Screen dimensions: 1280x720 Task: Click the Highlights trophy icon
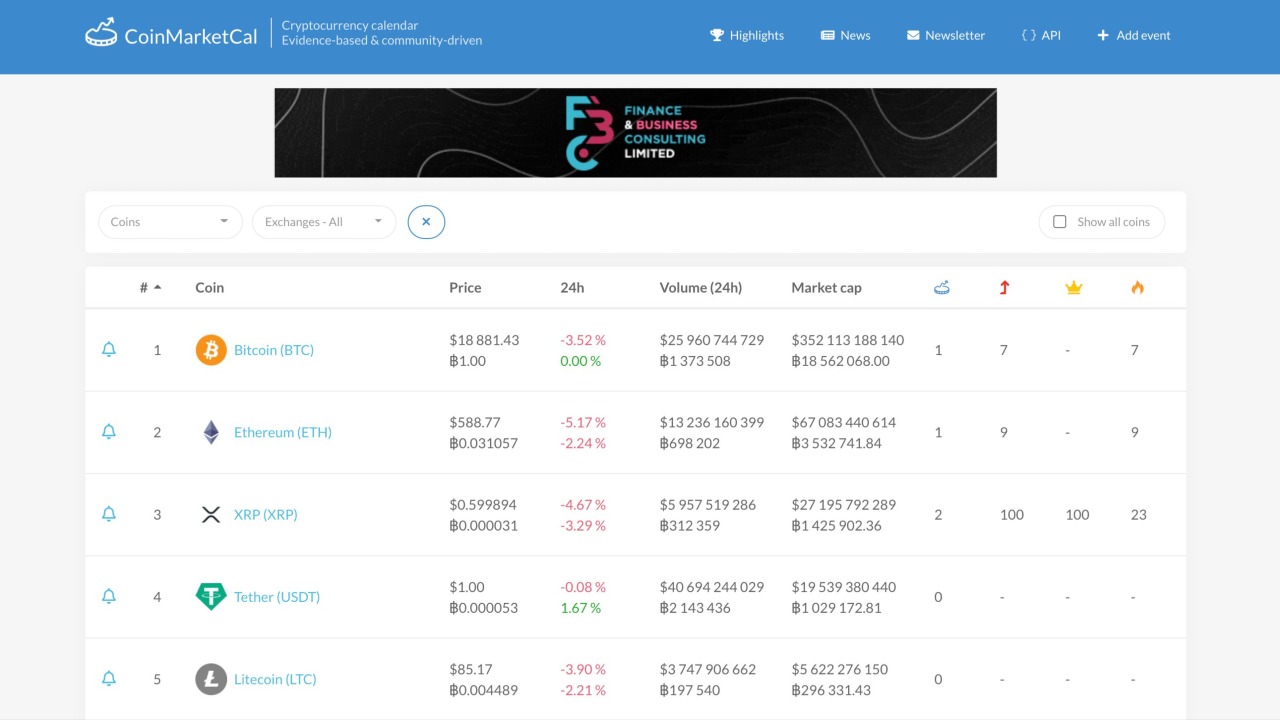[x=716, y=35]
